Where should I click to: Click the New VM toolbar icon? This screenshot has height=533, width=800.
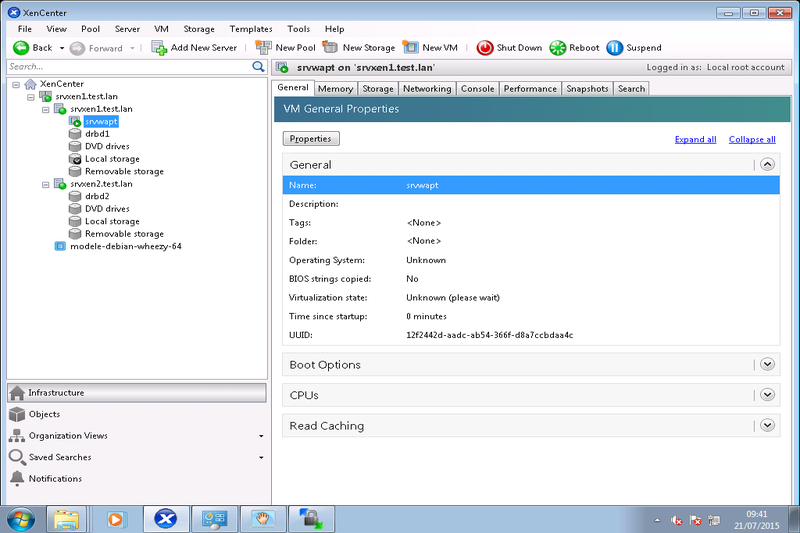(410, 47)
